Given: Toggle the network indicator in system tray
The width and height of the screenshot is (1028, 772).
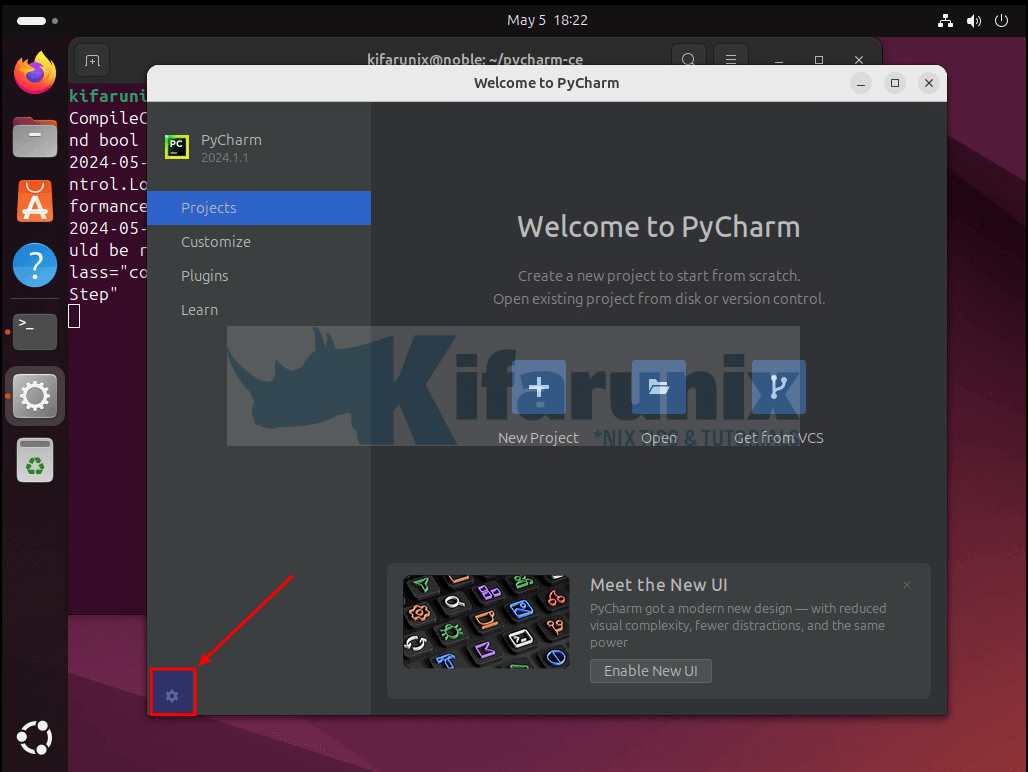Looking at the screenshot, I should (945, 20).
